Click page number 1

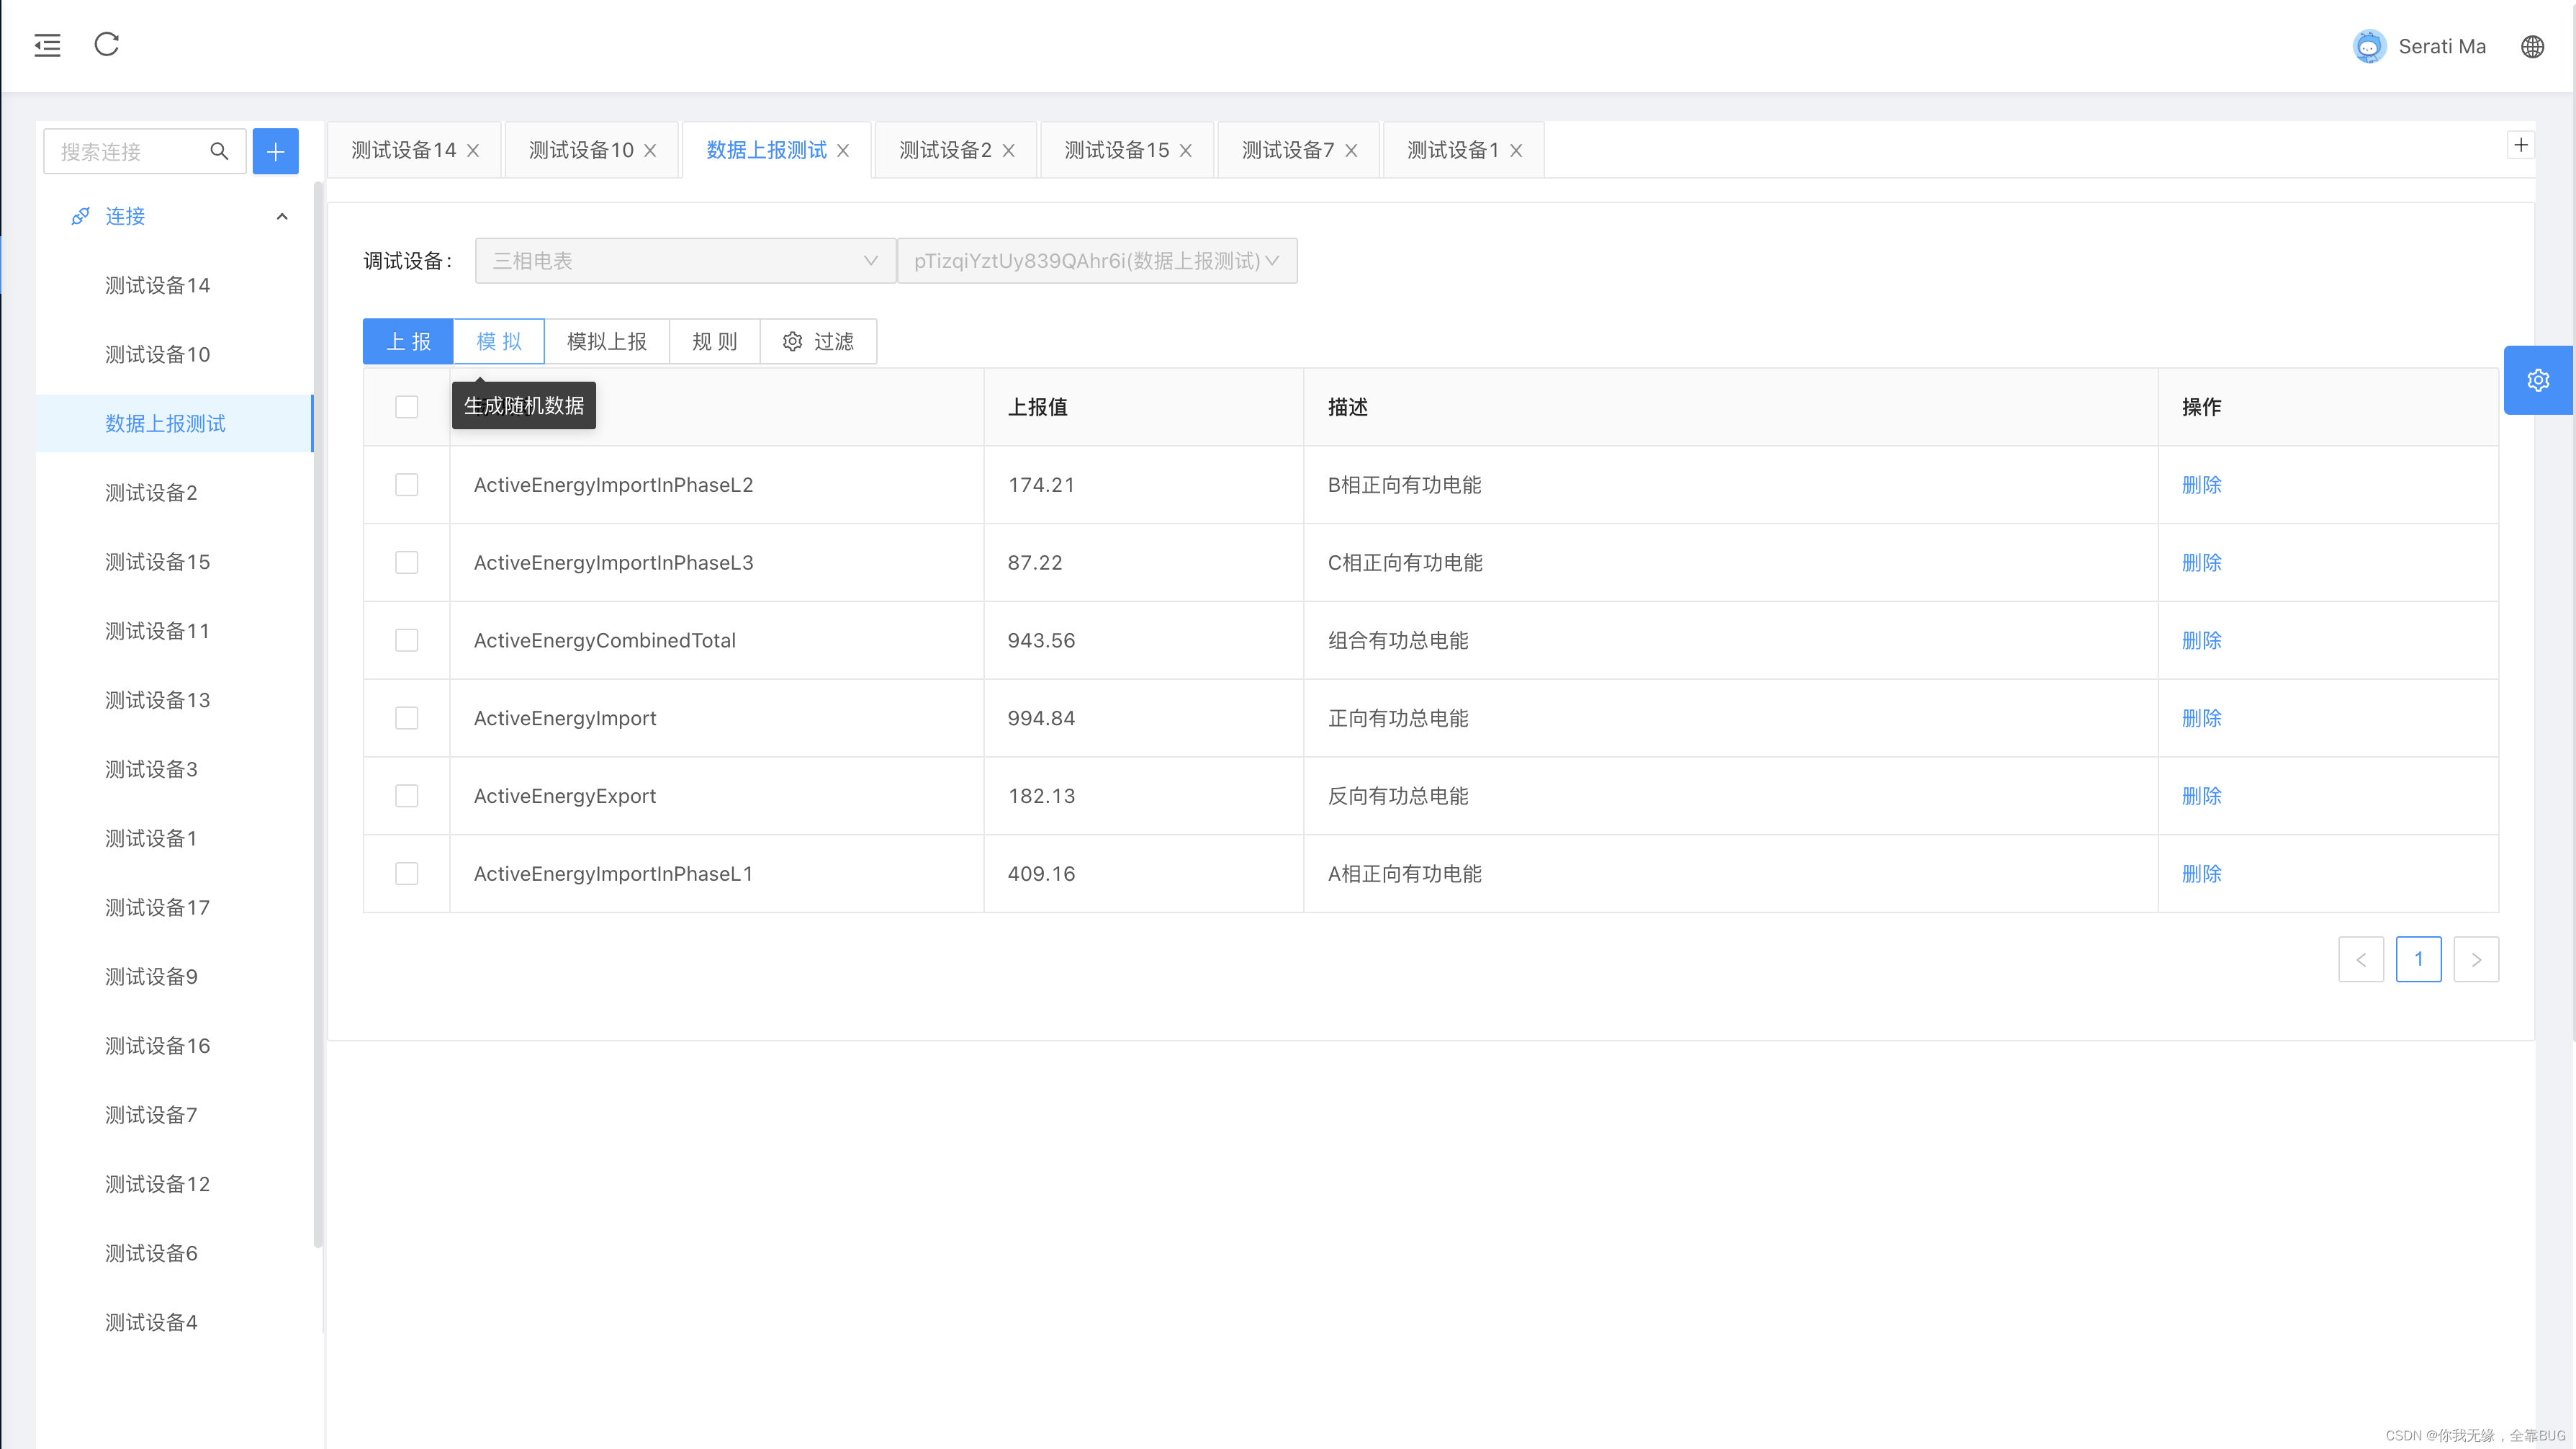click(2418, 959)
